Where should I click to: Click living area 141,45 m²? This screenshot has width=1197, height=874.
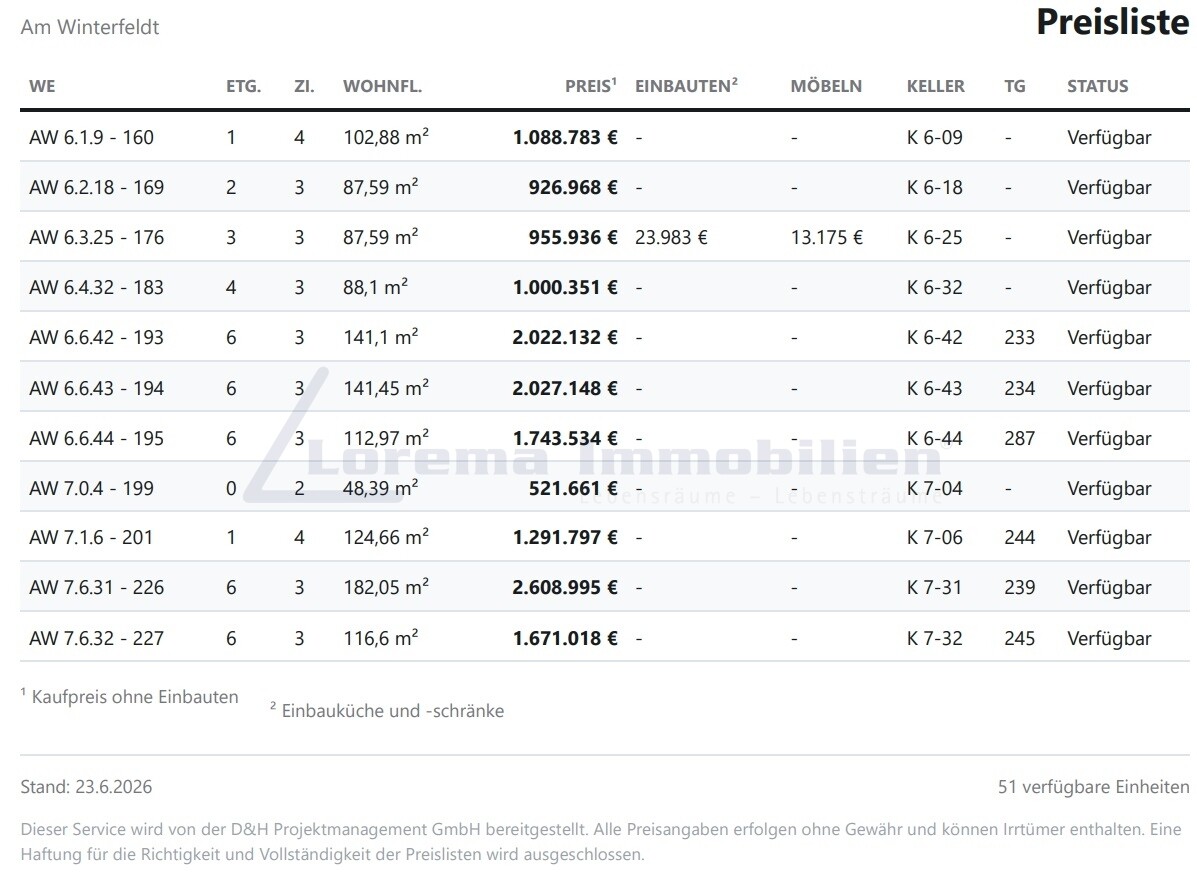click(x=386, y=389)
